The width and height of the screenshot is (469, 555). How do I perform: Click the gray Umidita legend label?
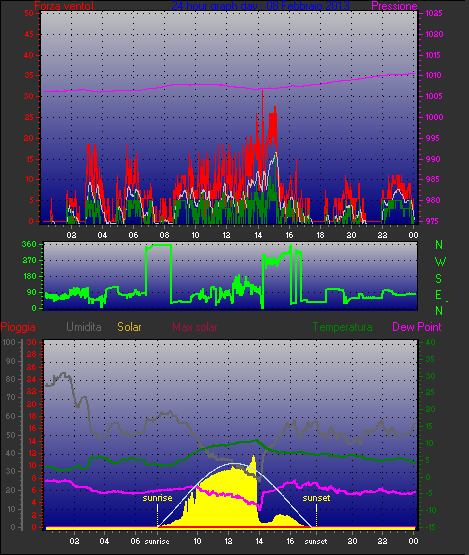pos(84,327)
